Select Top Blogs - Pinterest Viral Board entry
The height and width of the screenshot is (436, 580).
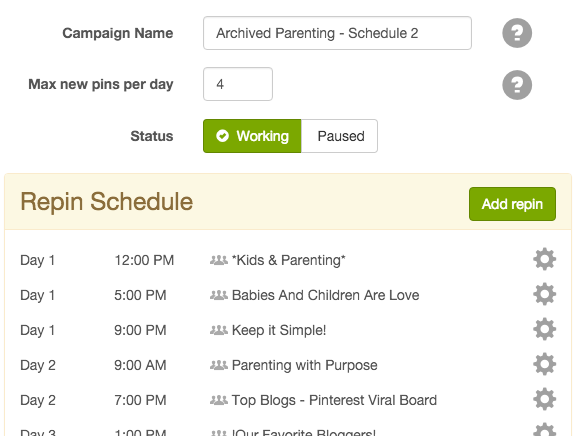[x=334, y=400]
